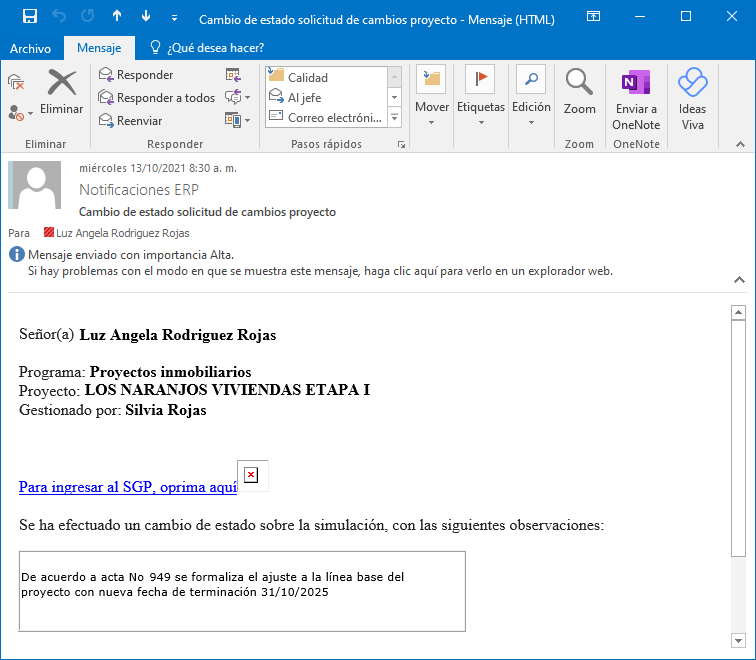
Task: Click the text Silvia Rojas
Action: pyautogui.click(x=166, y=410)
